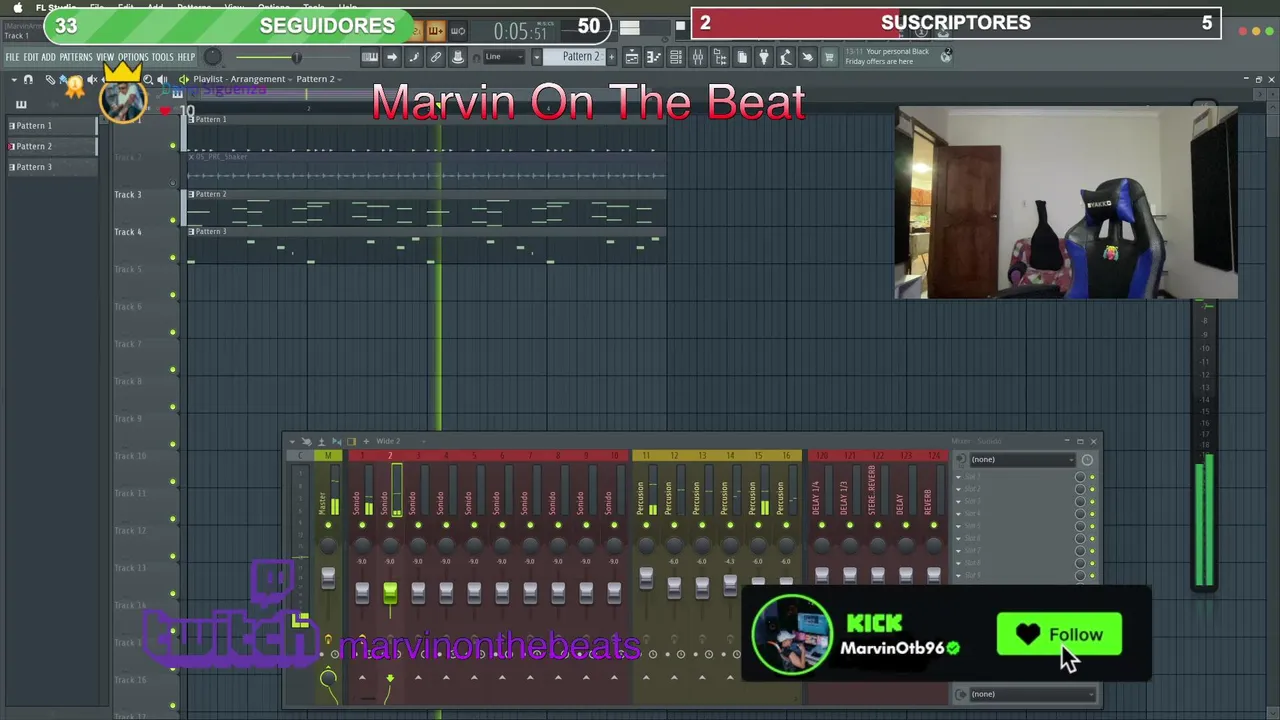Click the plus button next to Pattern 2
The image size is (1280, 720).
click(611, 57)
